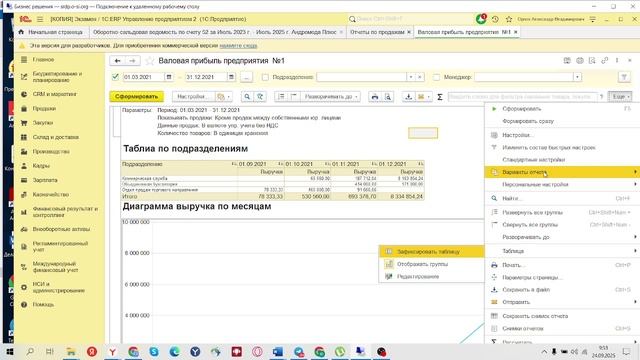640x360 pixels.
Task: Click into the Менеджер input field
Action: pos(524,77)
